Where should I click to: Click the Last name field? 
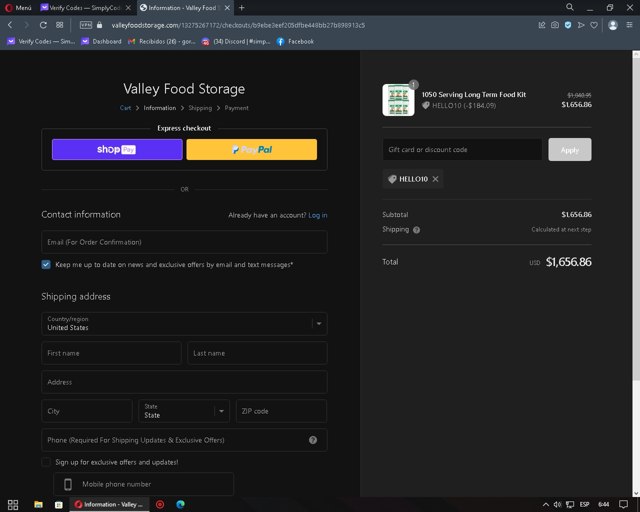[x=257, y=353]
